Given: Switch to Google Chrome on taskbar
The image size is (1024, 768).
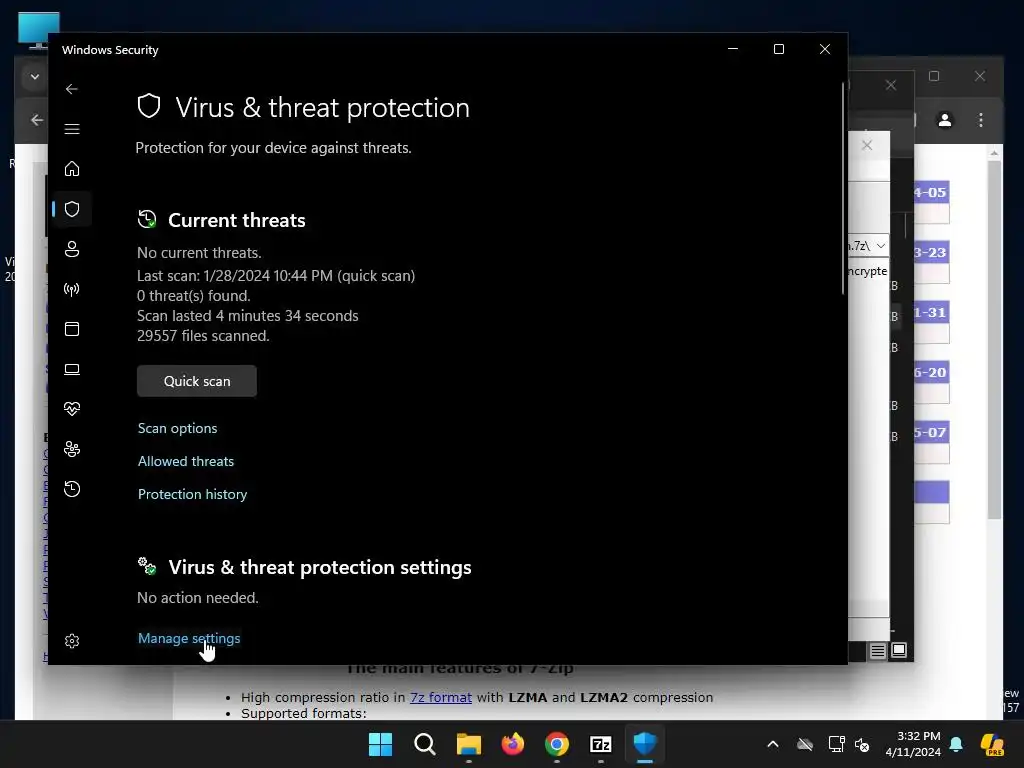Looking at the screenshot, I should point(556,744).
